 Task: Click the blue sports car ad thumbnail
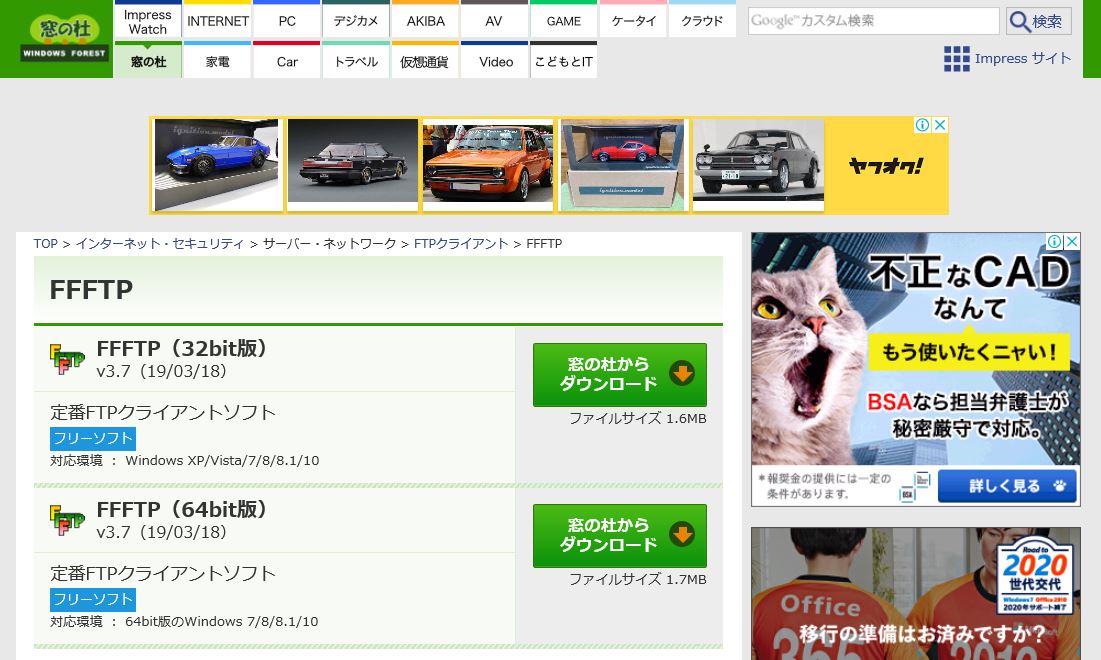[217, 165]
